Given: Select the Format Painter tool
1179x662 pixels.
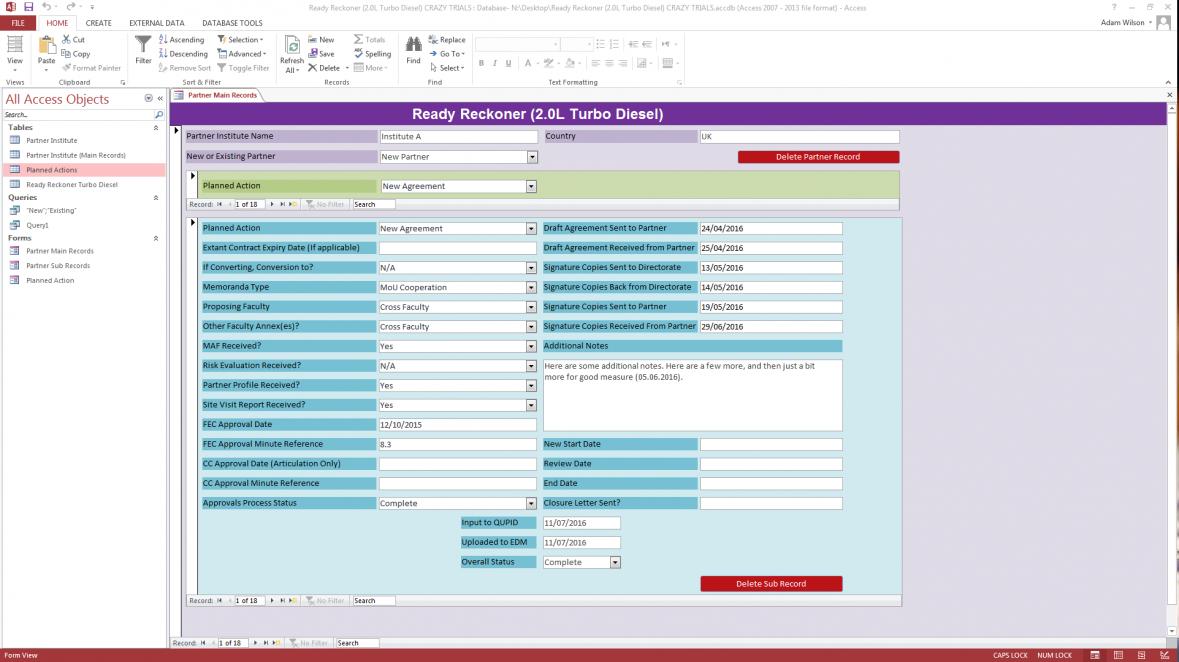Looking at the screenshot, I should click(91, 68).
